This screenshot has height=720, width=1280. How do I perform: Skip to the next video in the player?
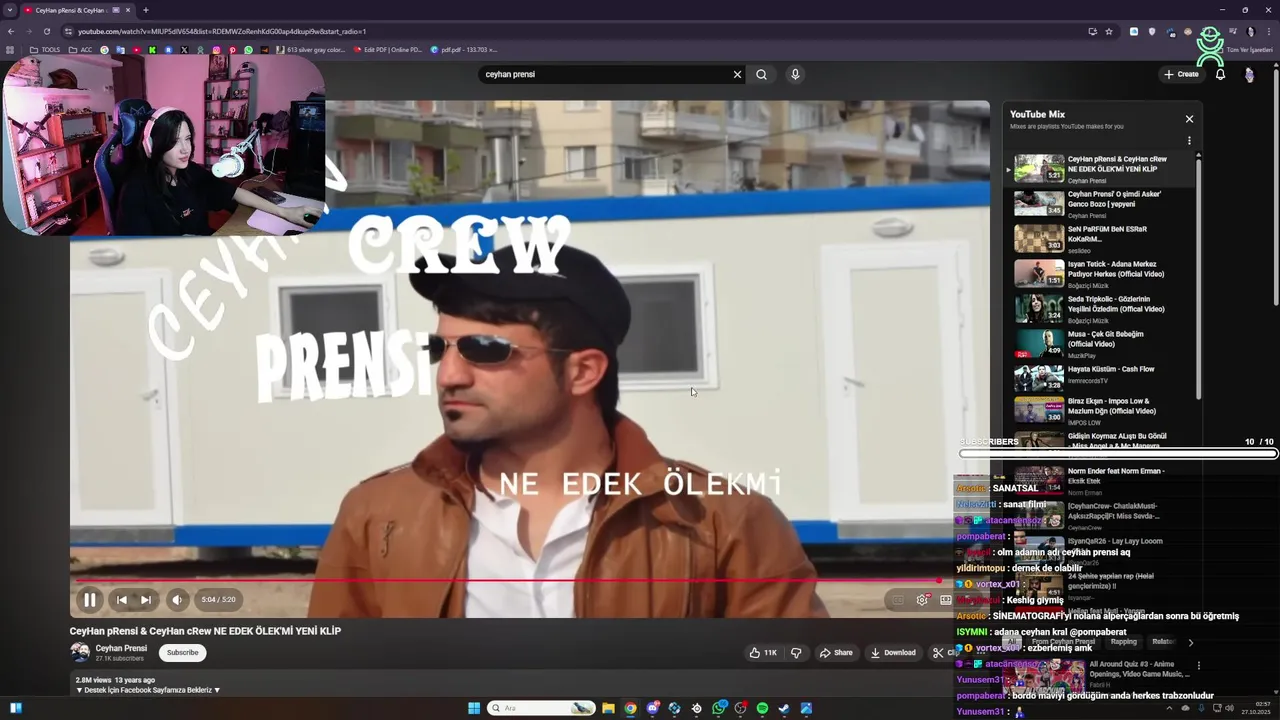(x=146, y=600)
